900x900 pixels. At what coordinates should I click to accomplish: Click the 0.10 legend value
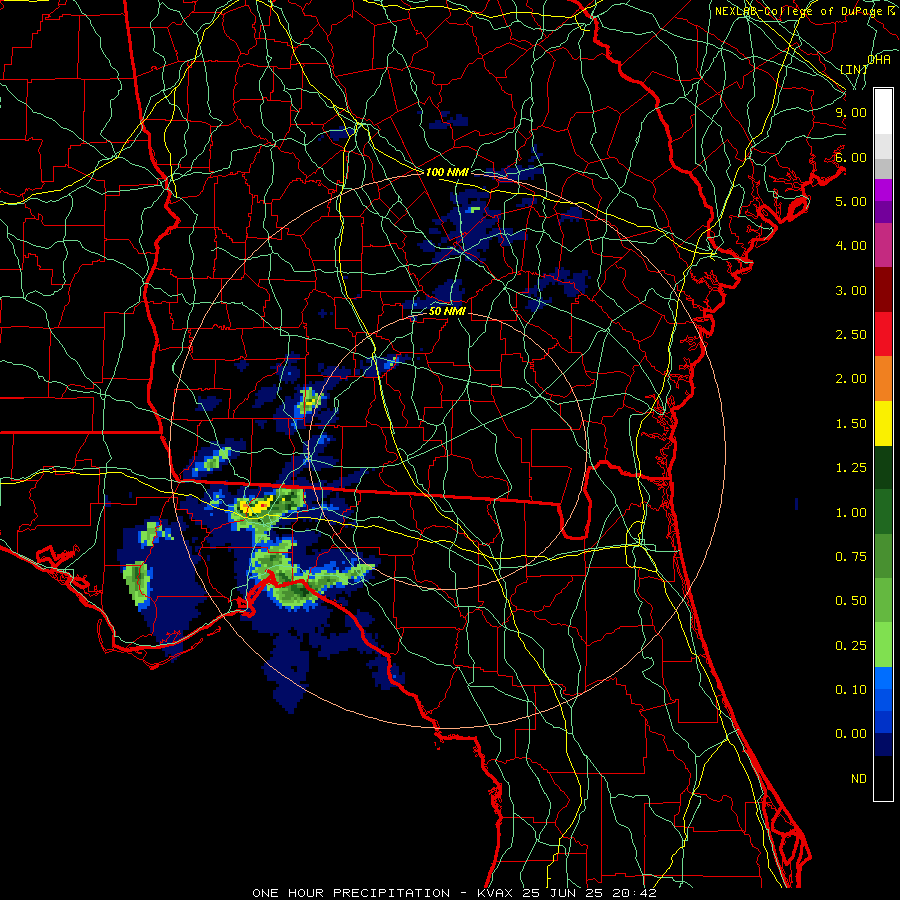tap(851, 690)
